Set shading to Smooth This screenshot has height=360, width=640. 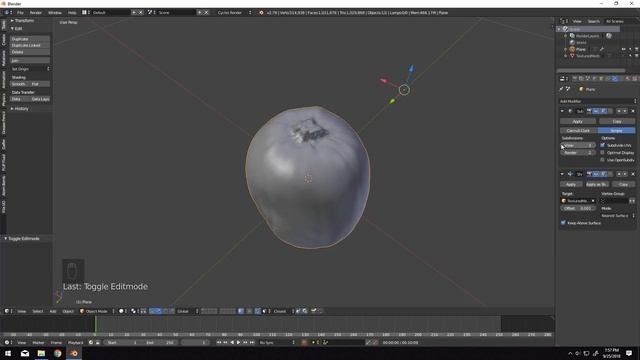click(19, 84)
